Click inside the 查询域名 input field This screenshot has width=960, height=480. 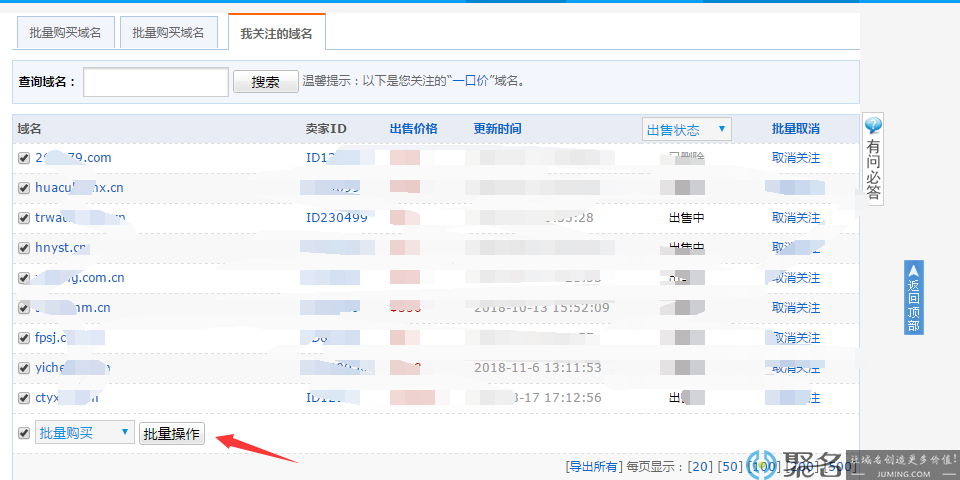pos(156,82)
